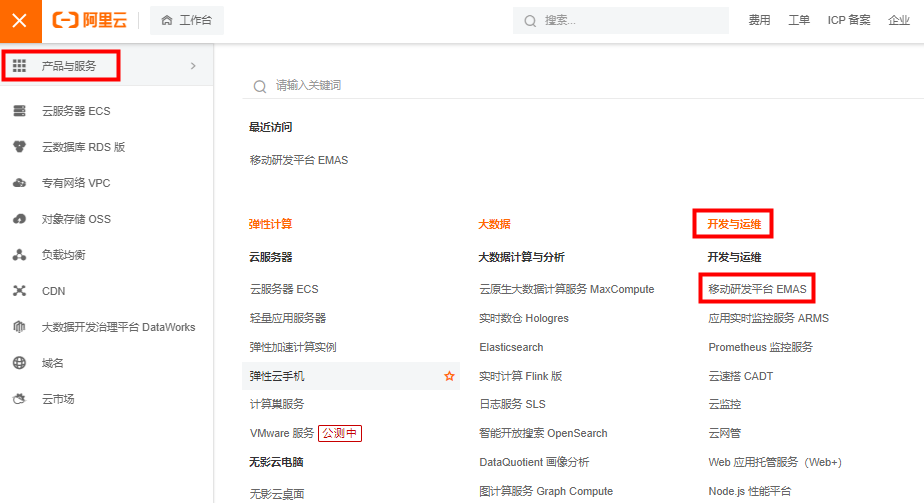This screenshot has width=924, height=503.
Task: Open 产品与服务 menu entry
Action: [x=68, y=66]
